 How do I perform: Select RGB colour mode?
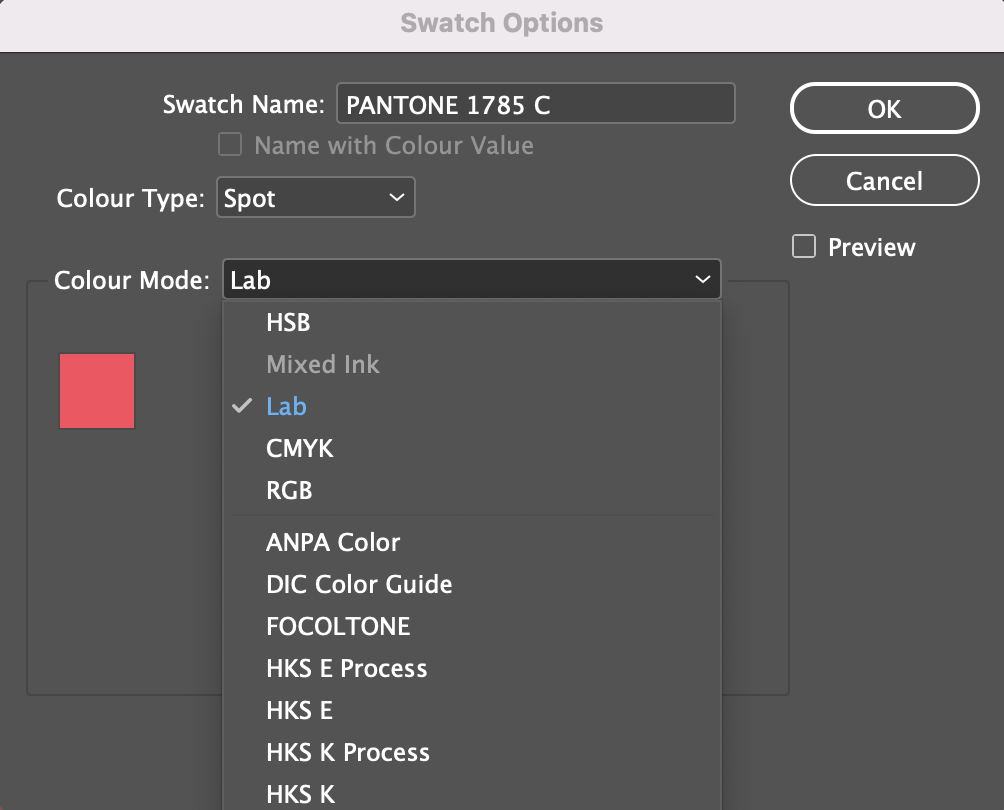point(289,490)
